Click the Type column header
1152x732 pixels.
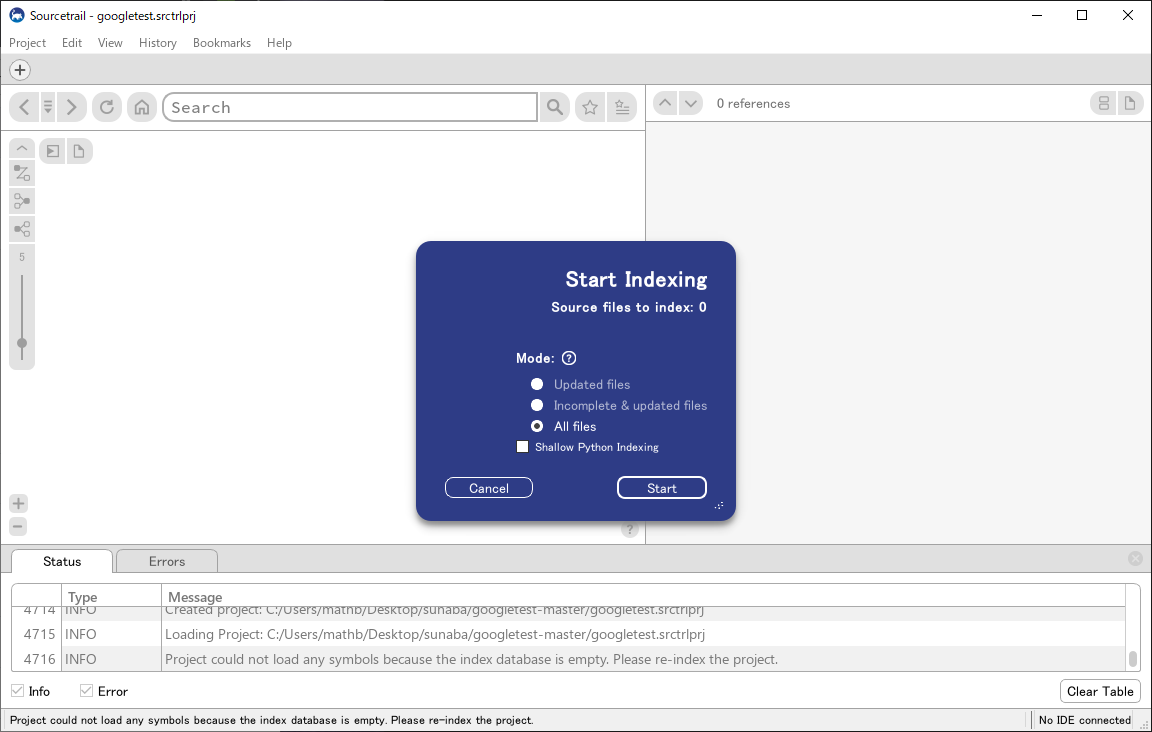(x=112, y=596)
